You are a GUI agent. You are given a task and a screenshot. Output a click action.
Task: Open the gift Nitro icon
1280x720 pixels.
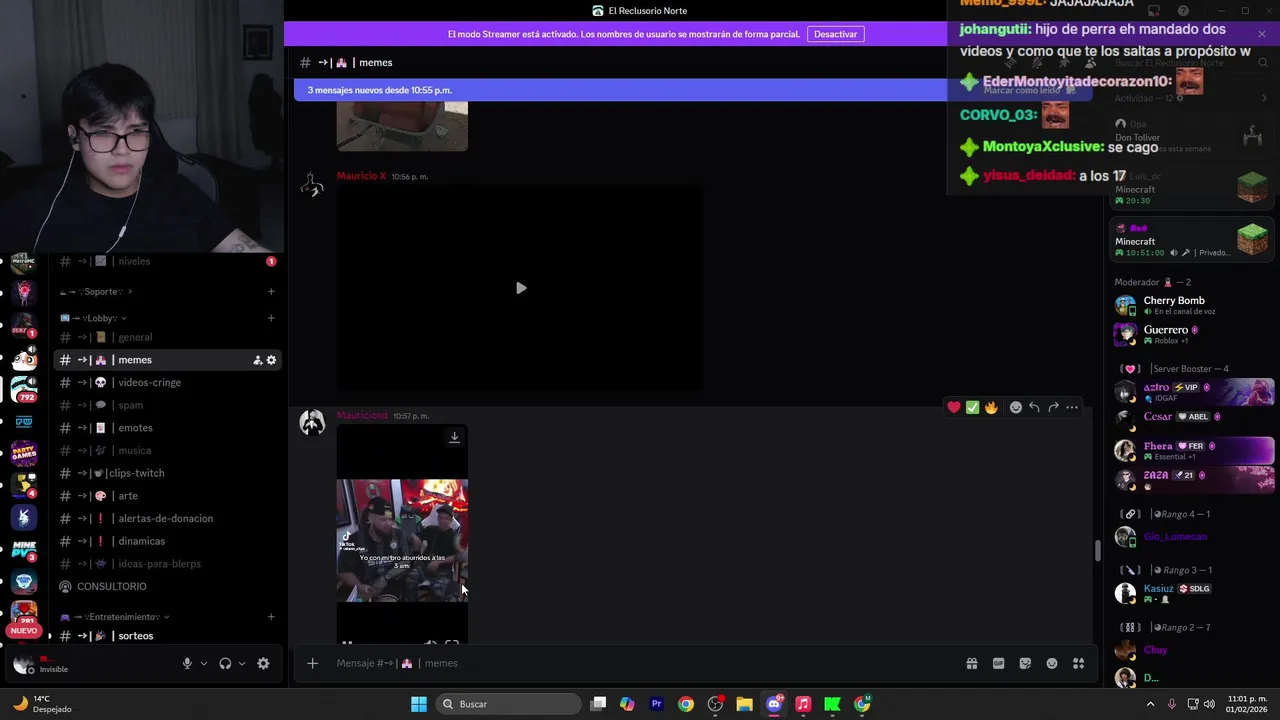pos(971,663)
